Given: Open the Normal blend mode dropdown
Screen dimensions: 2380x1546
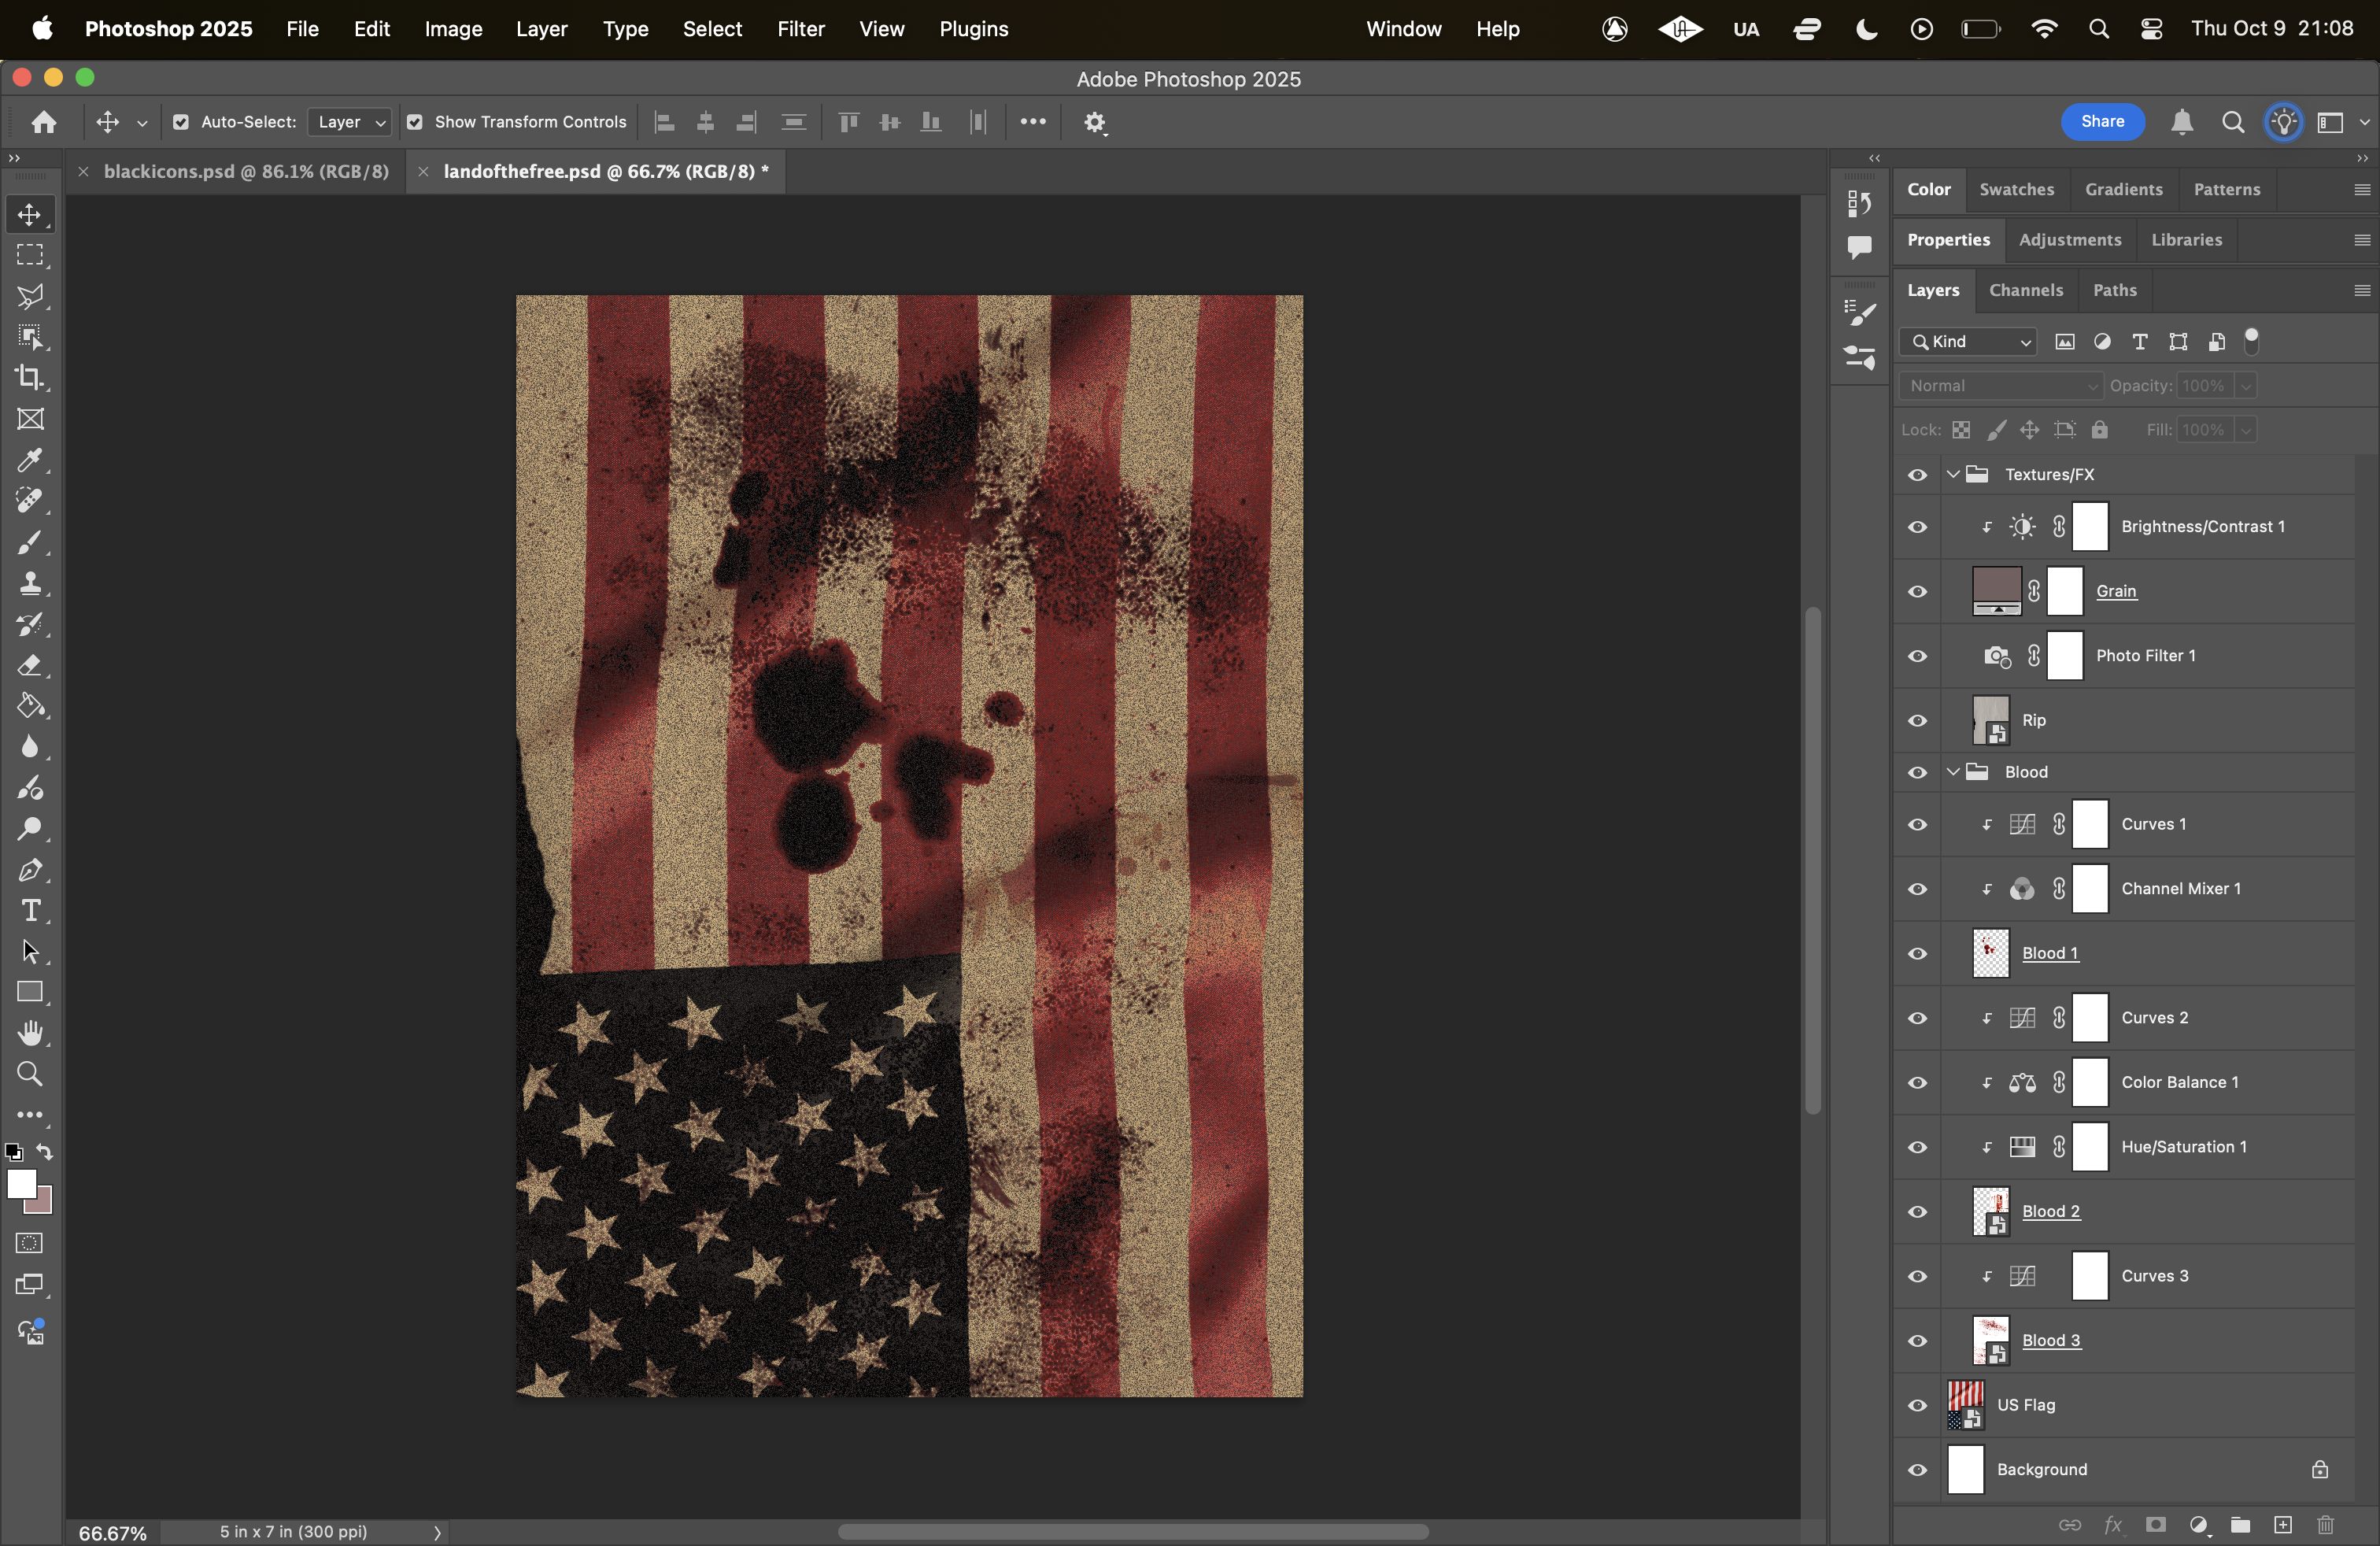Looking at the screenshot, I should (1998, 385).
